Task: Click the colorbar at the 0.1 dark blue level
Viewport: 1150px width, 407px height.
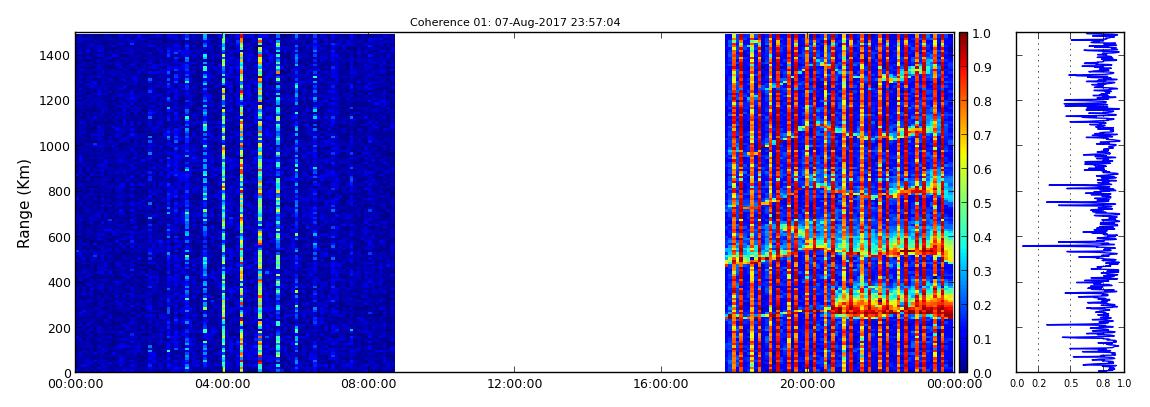Action: 963,339
